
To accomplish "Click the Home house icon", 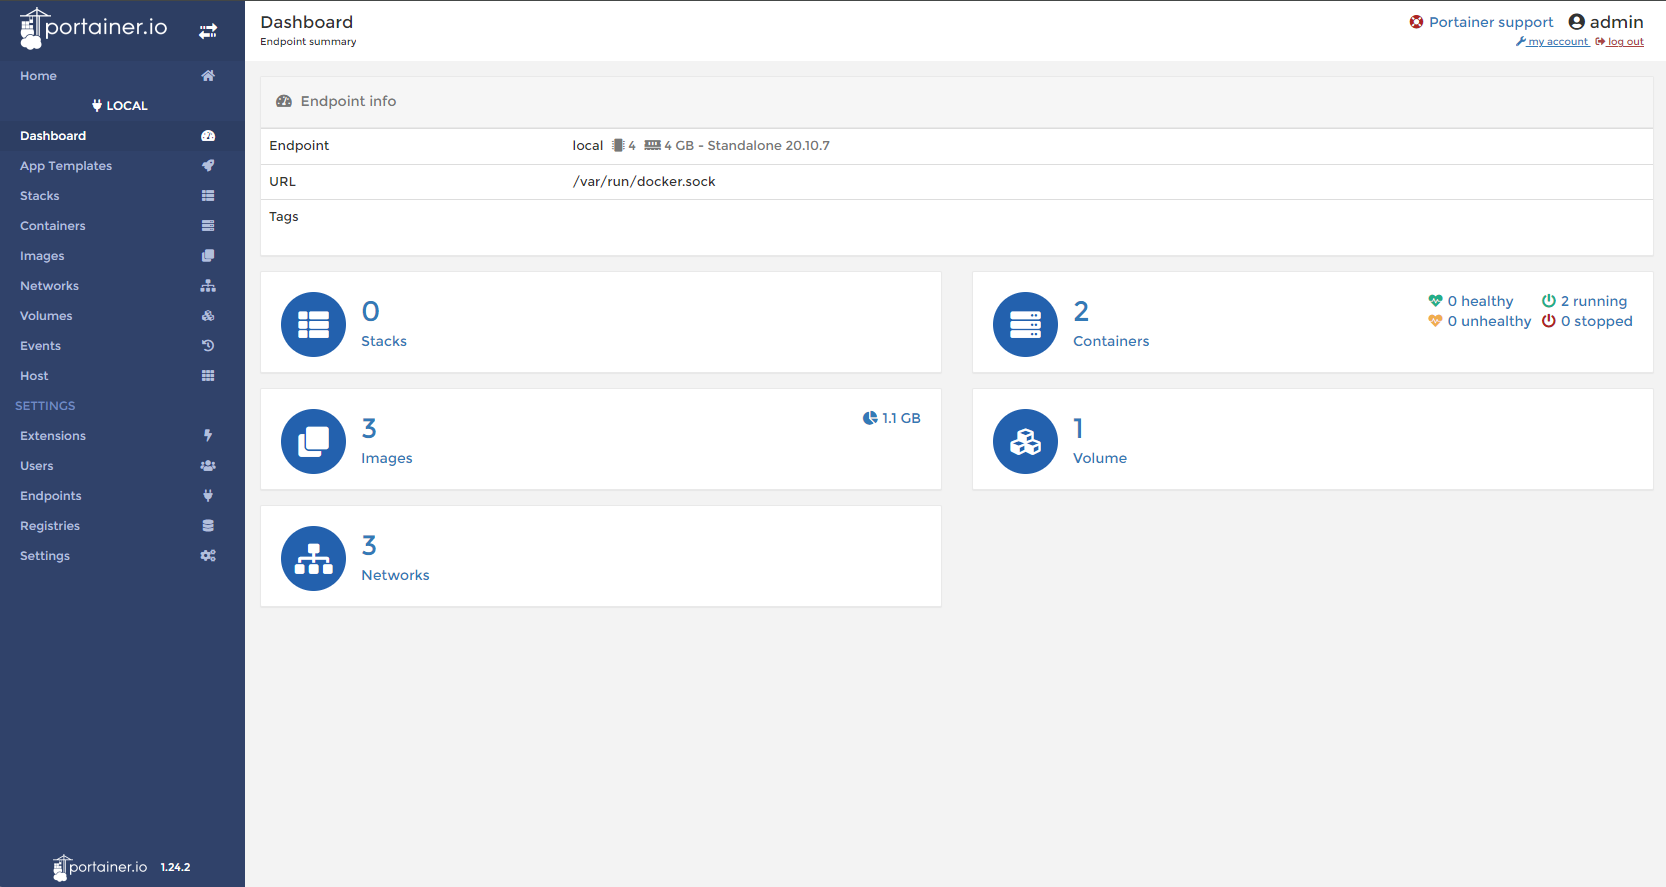I will [x=208, y=76].
